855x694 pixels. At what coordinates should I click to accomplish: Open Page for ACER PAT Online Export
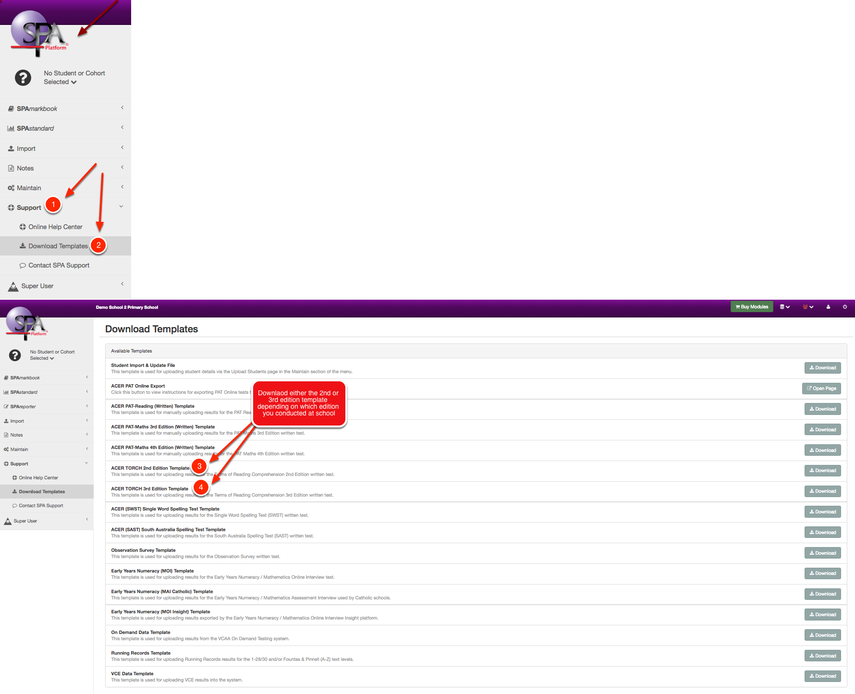(x=820, y=389)
